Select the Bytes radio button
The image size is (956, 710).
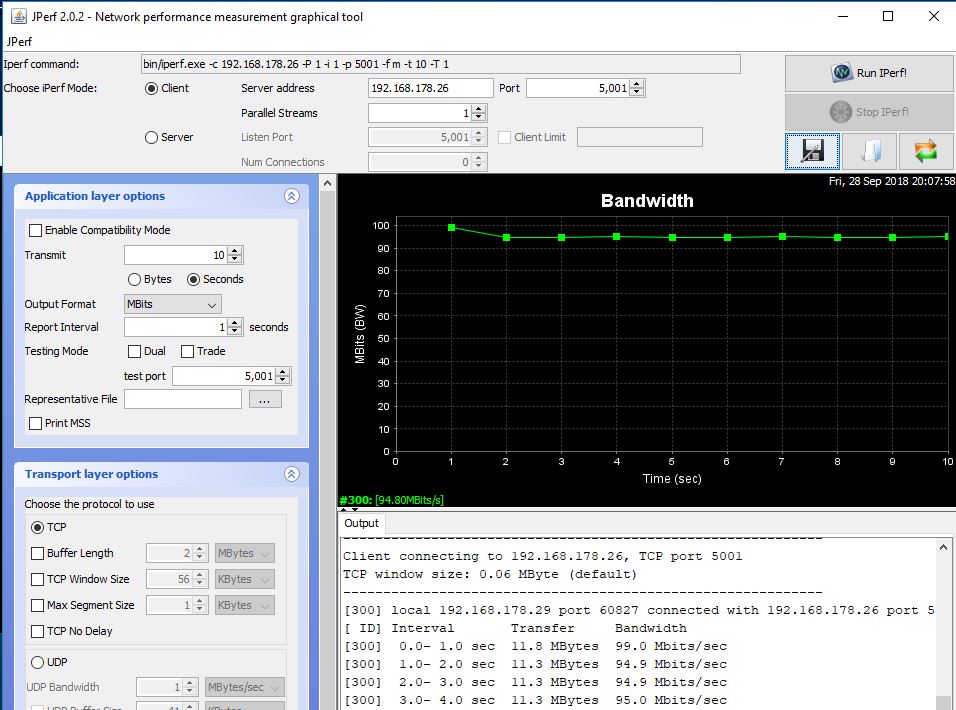tap(134, 280)
